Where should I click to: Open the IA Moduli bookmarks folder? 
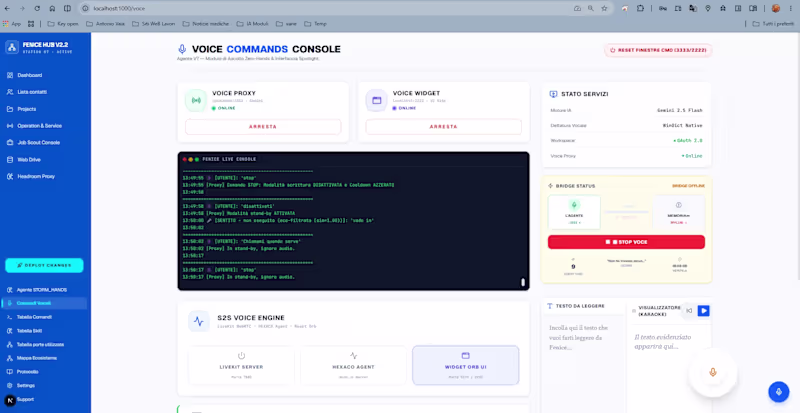pyautogui.click(x=253, y=24)
